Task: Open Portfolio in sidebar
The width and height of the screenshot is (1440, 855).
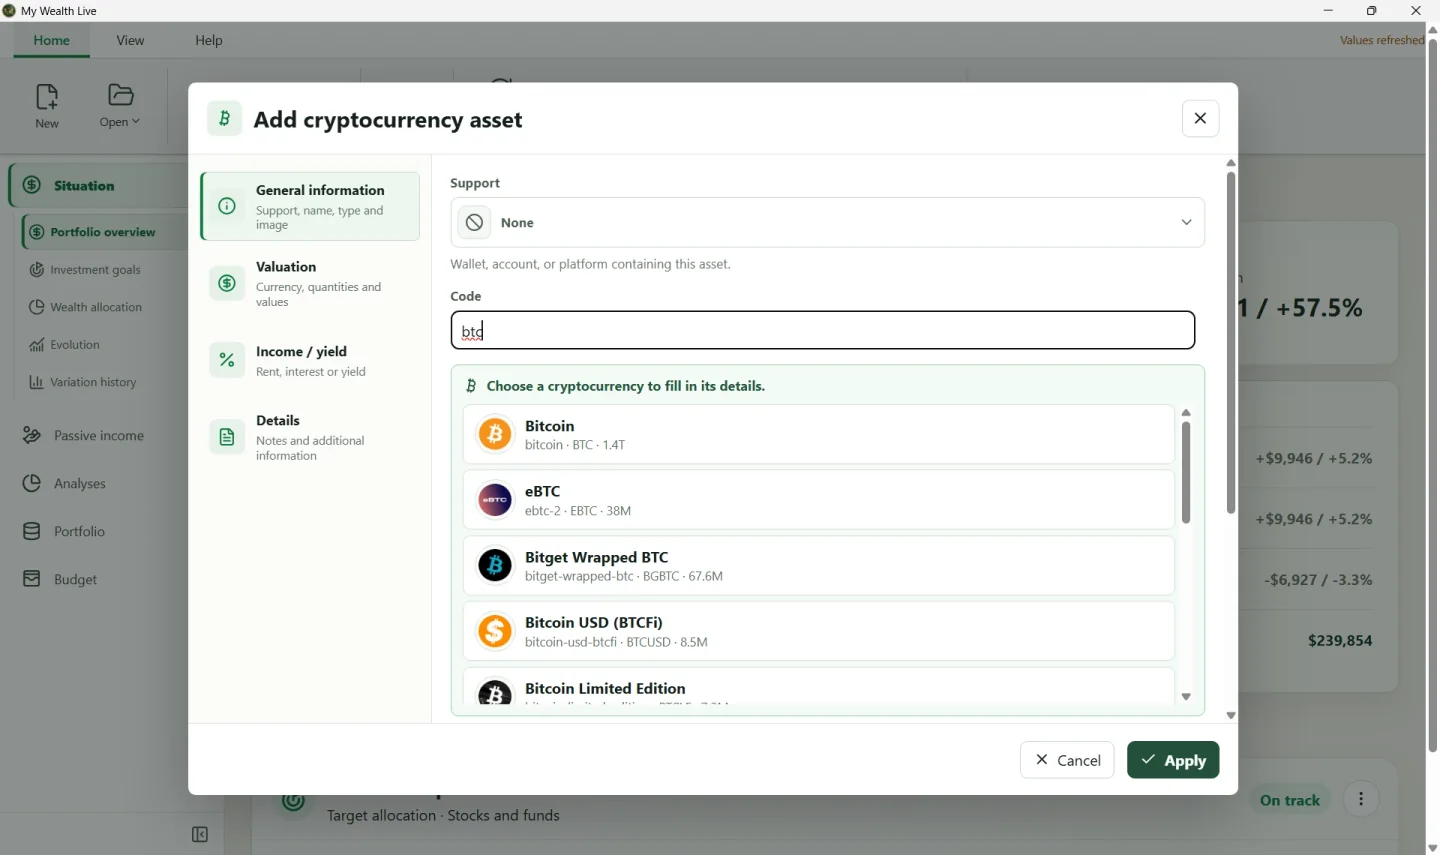Action: [x=64, y=531]
